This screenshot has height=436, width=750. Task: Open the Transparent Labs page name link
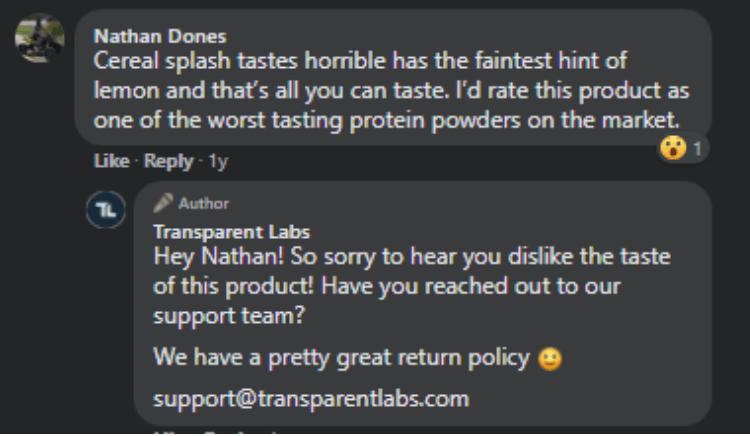(232, 232)
